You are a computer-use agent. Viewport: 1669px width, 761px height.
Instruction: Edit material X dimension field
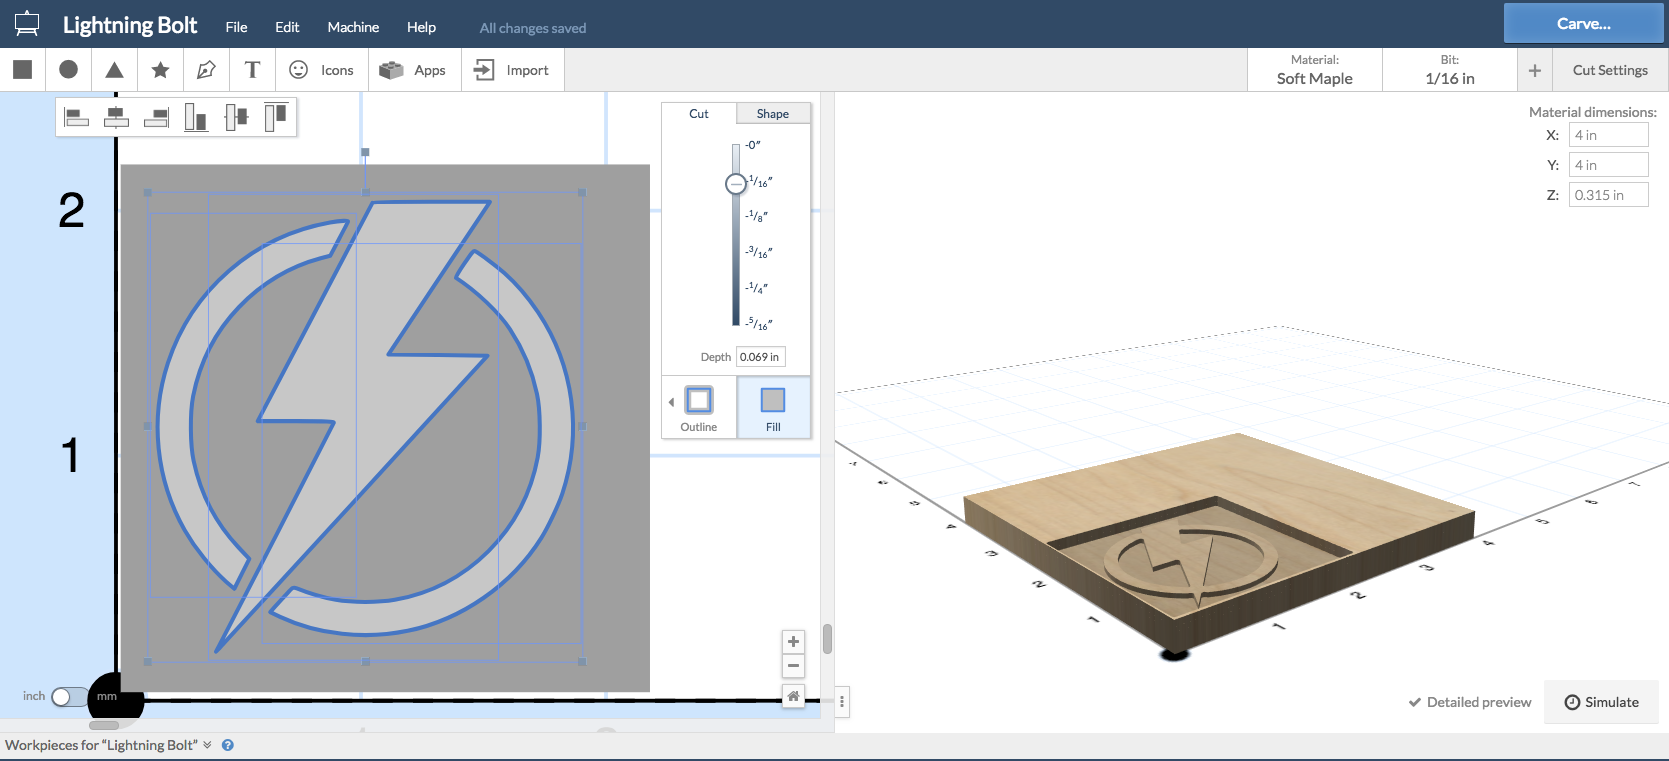[1608, 135]
